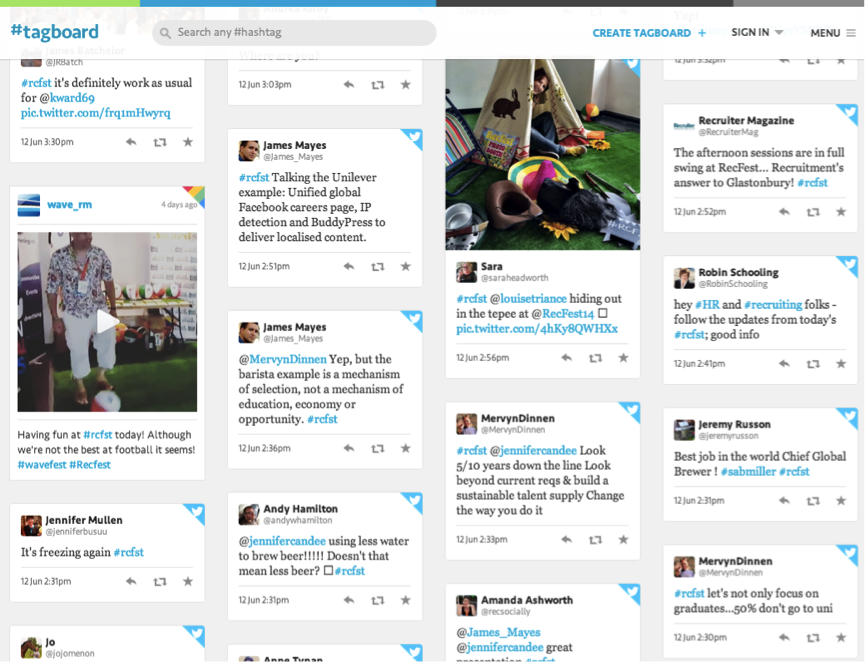Retweet Sara's tepee tweet
865x662 pixels.
click(x=595, y=358)
